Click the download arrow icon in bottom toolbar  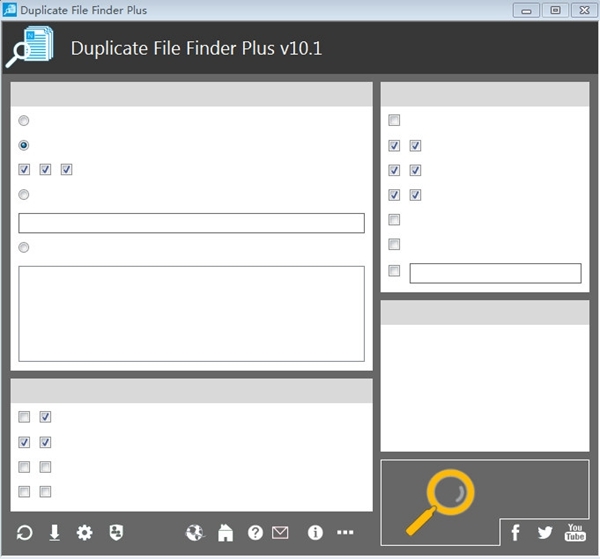(55, 533)
